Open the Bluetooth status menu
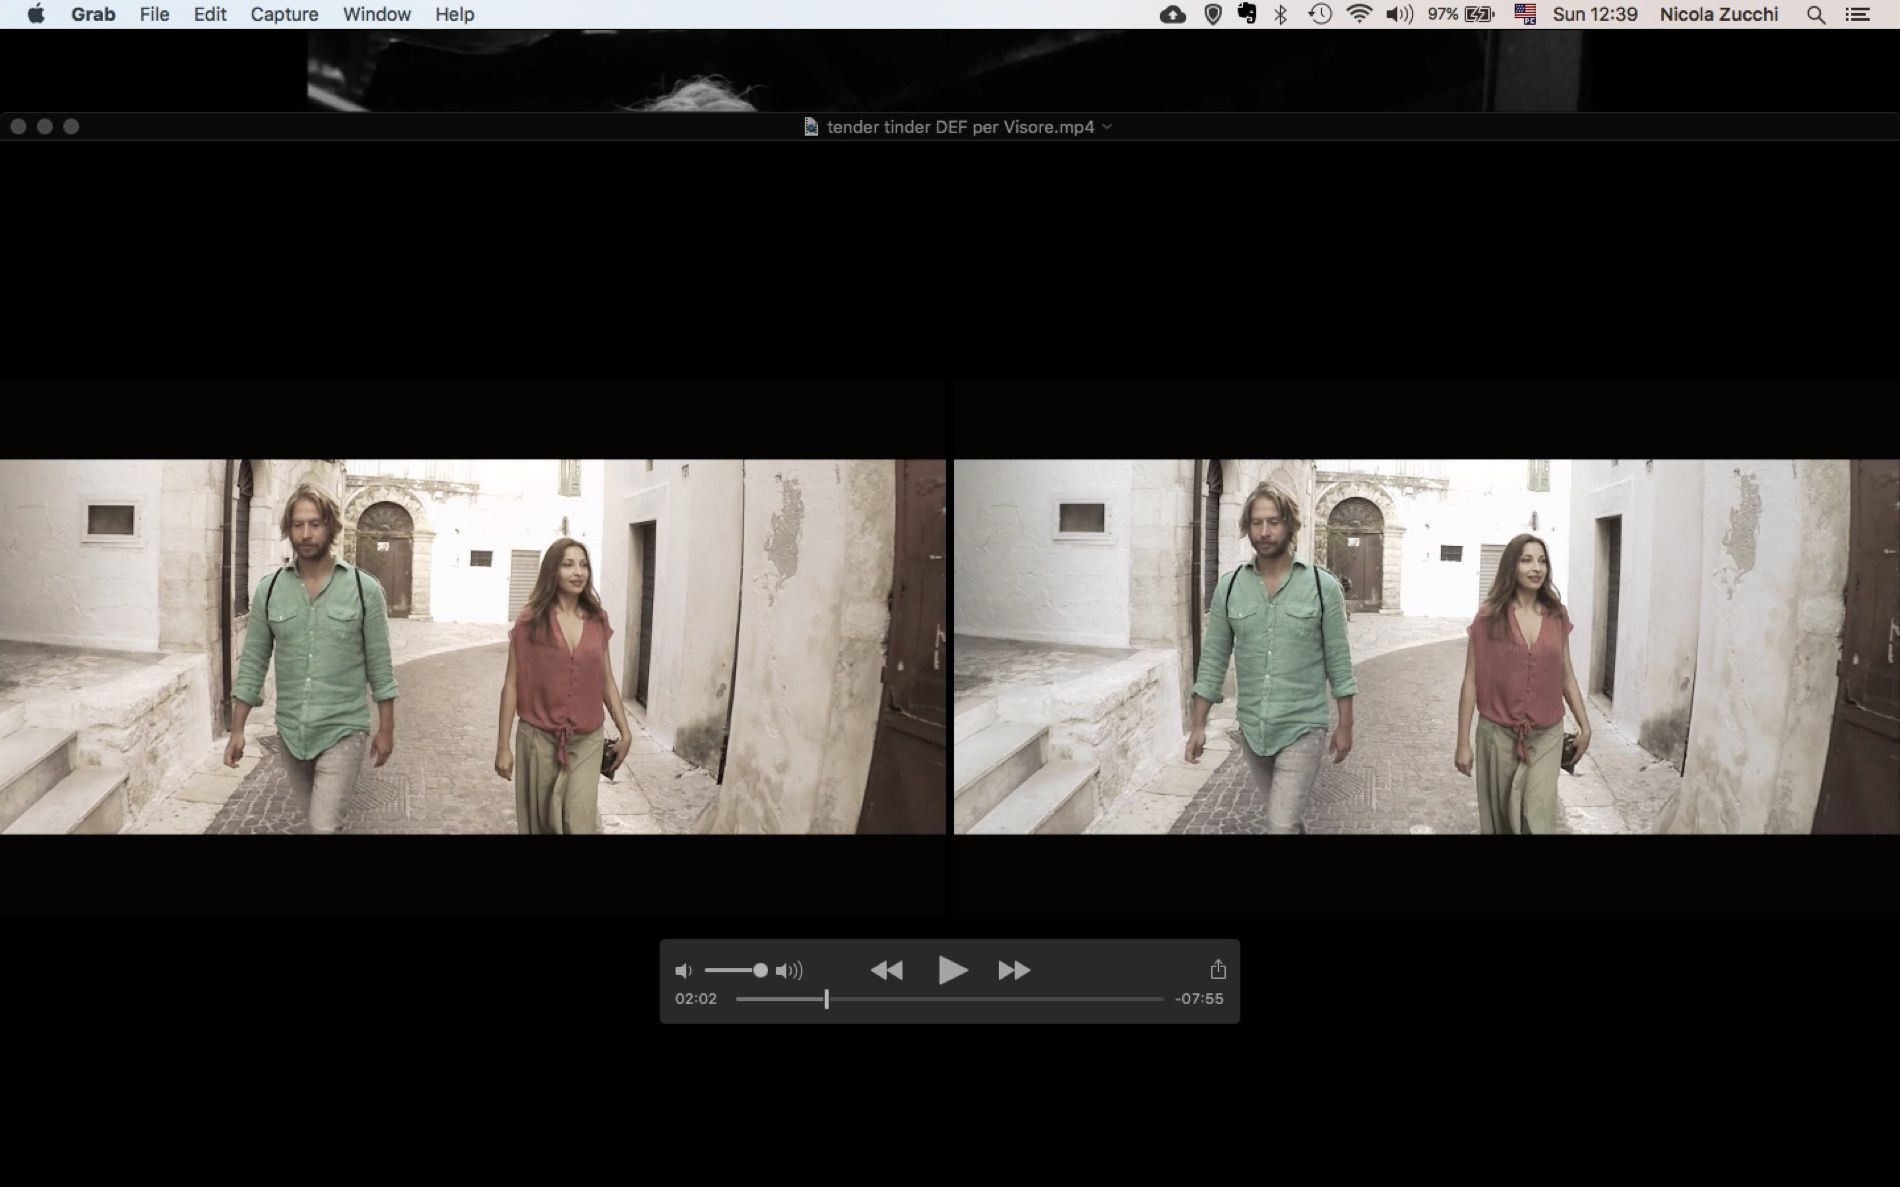The image size is (1900, 1187). point(1281,14)
